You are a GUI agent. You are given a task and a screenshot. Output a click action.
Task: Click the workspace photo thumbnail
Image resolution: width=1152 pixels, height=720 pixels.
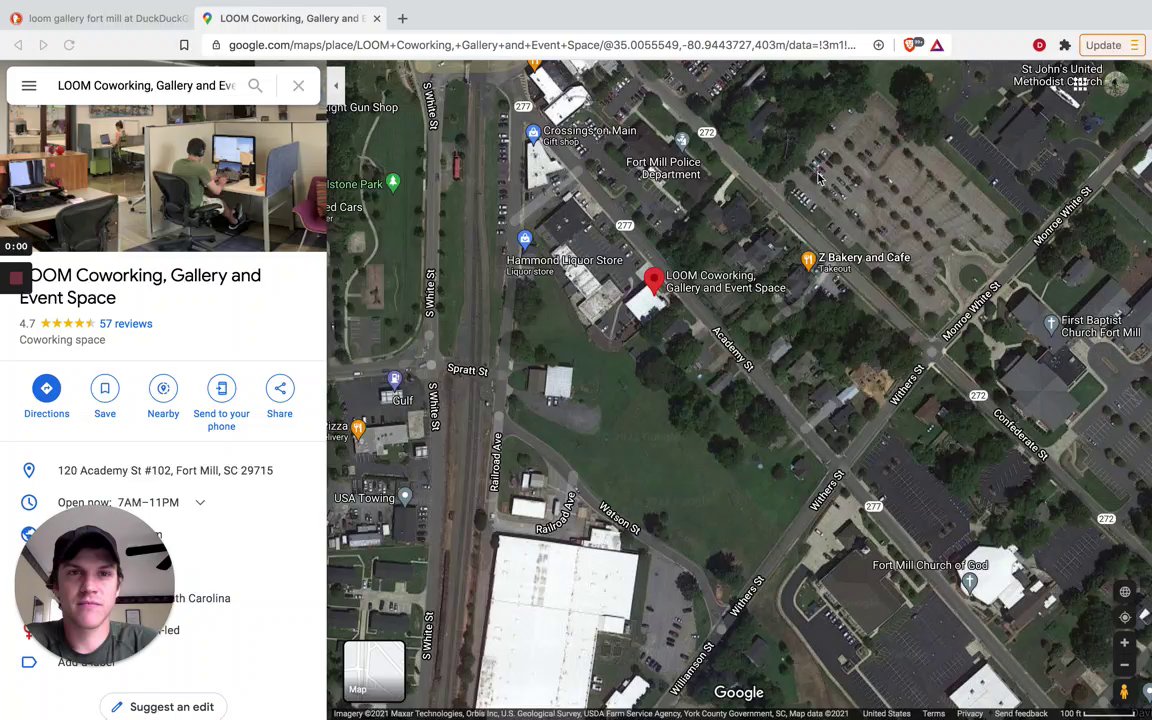(x=163, y=178)
